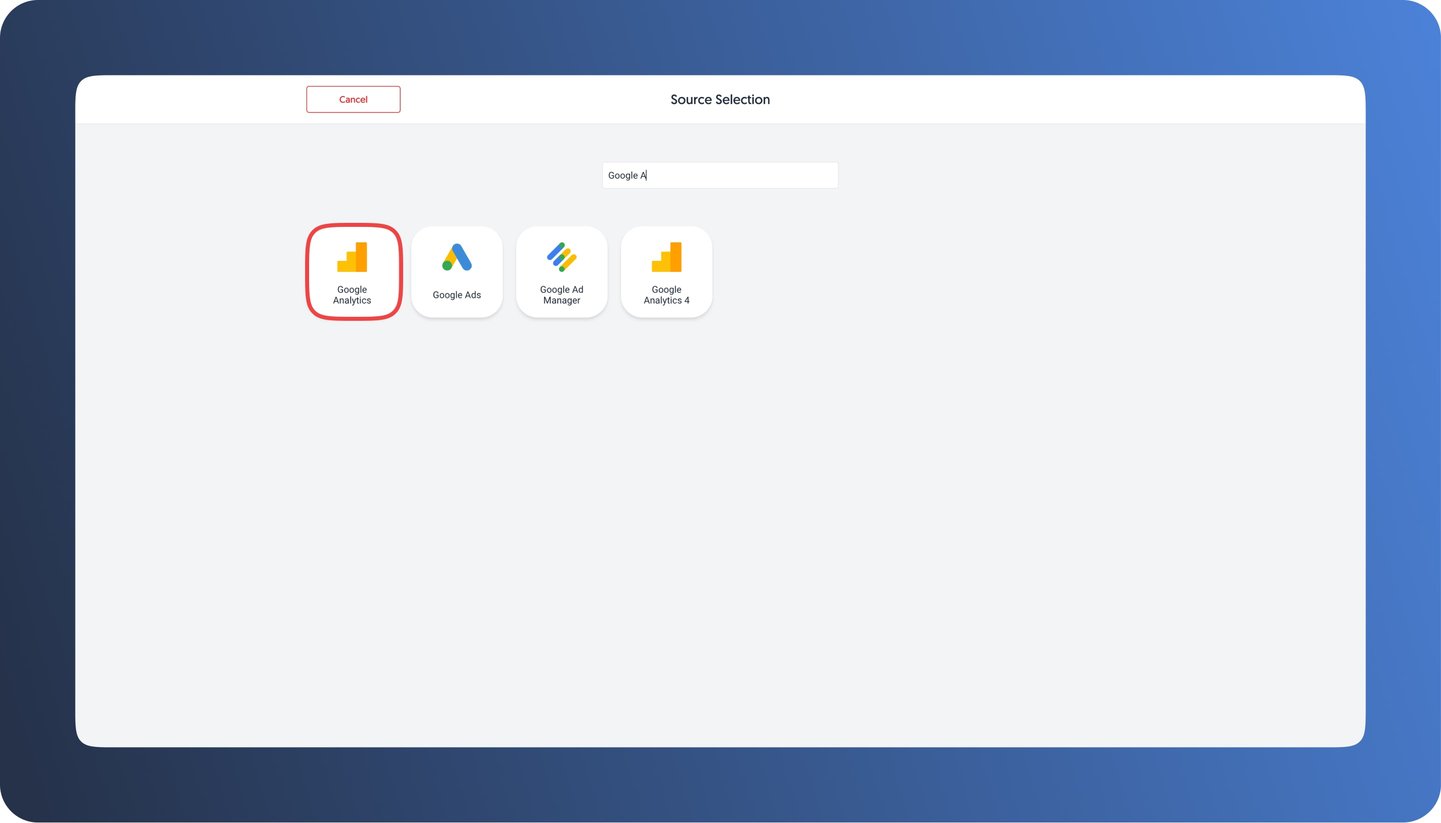
Task: Choose the Google Analytics 4 card
Action: pos(666,270)
